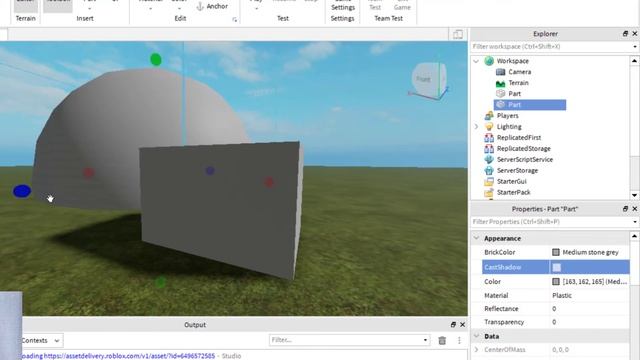Select the Players service icon
Image resolution: width=640 pixels, height=360 pixels.
[489, 116]
